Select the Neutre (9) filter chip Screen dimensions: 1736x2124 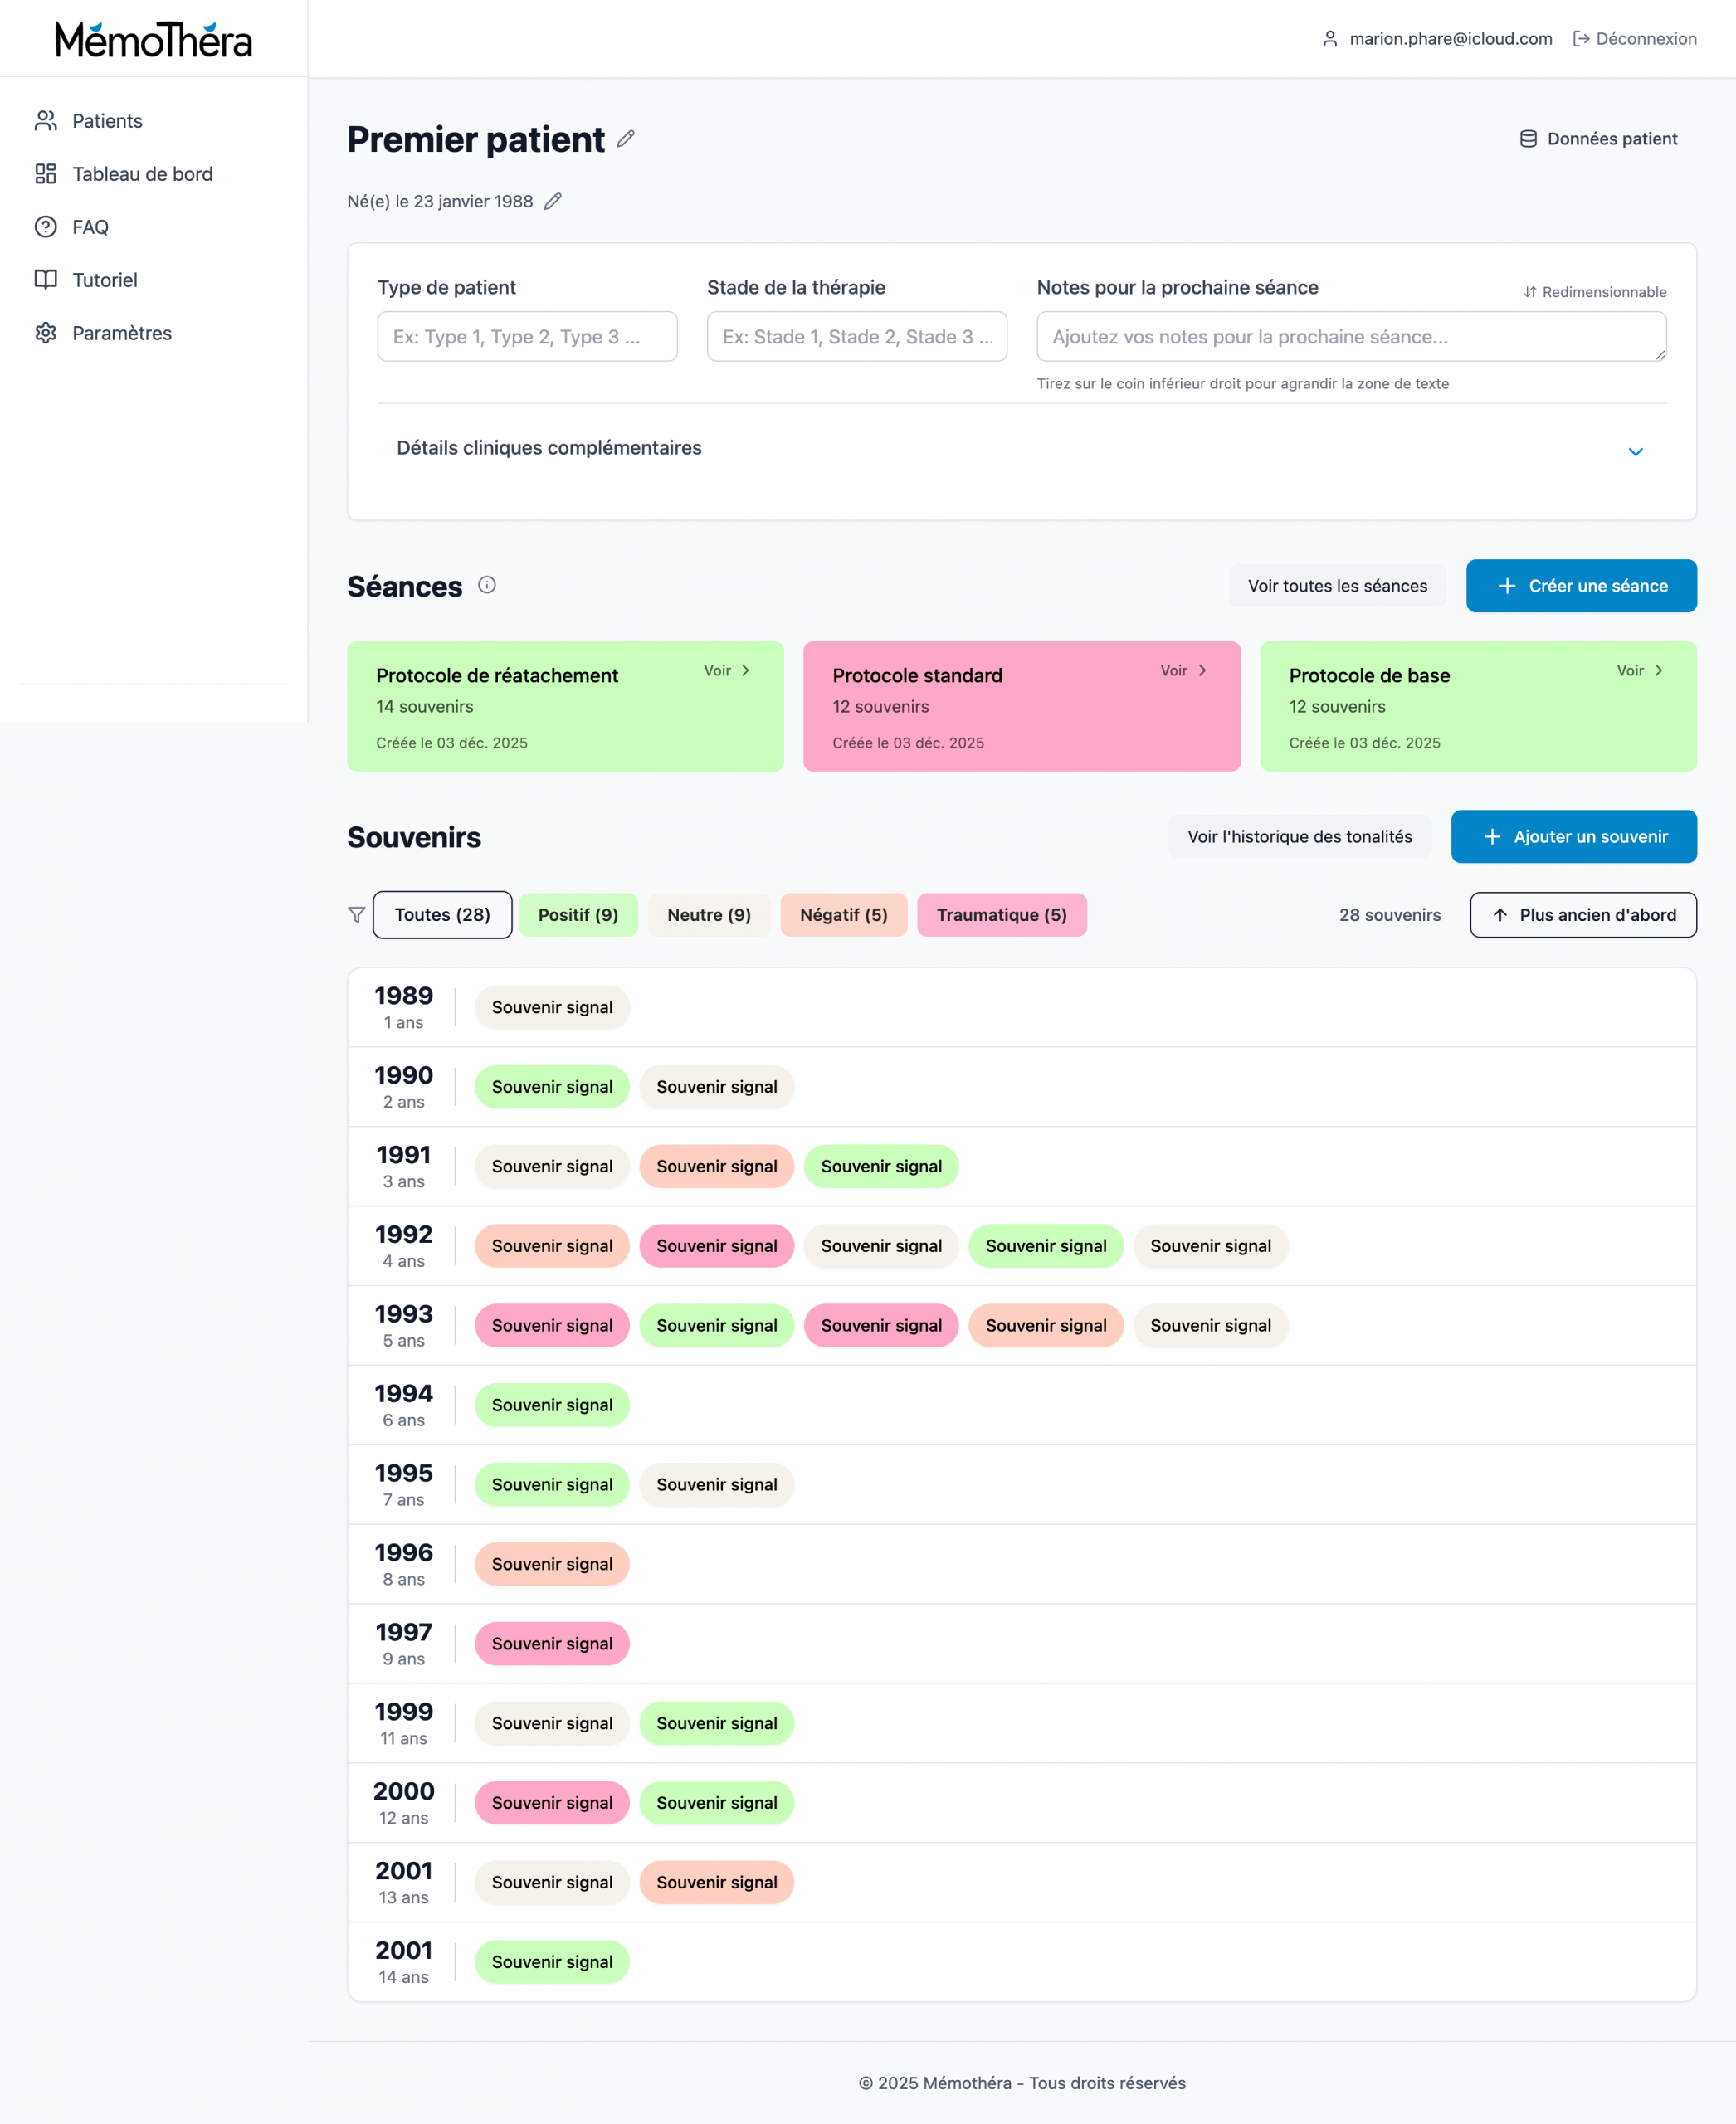708,915
